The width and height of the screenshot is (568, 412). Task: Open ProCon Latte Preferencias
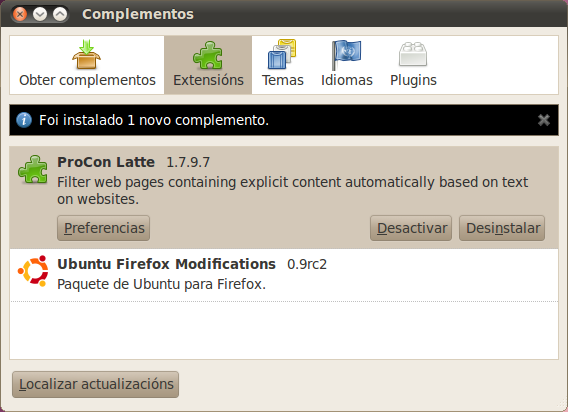pos(103,228)
